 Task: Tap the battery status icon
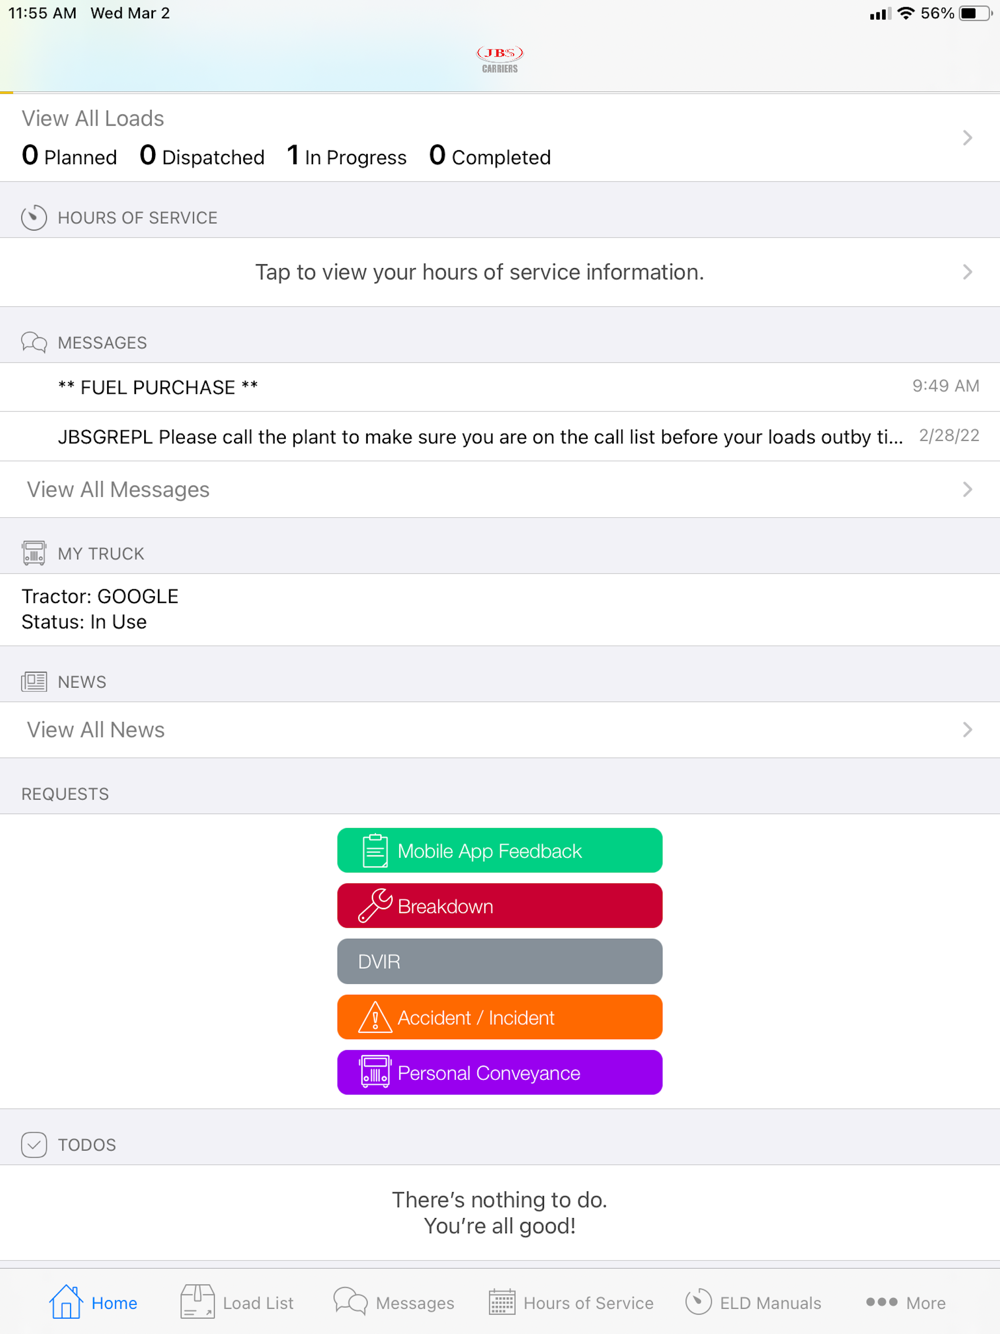click(976, 13)
